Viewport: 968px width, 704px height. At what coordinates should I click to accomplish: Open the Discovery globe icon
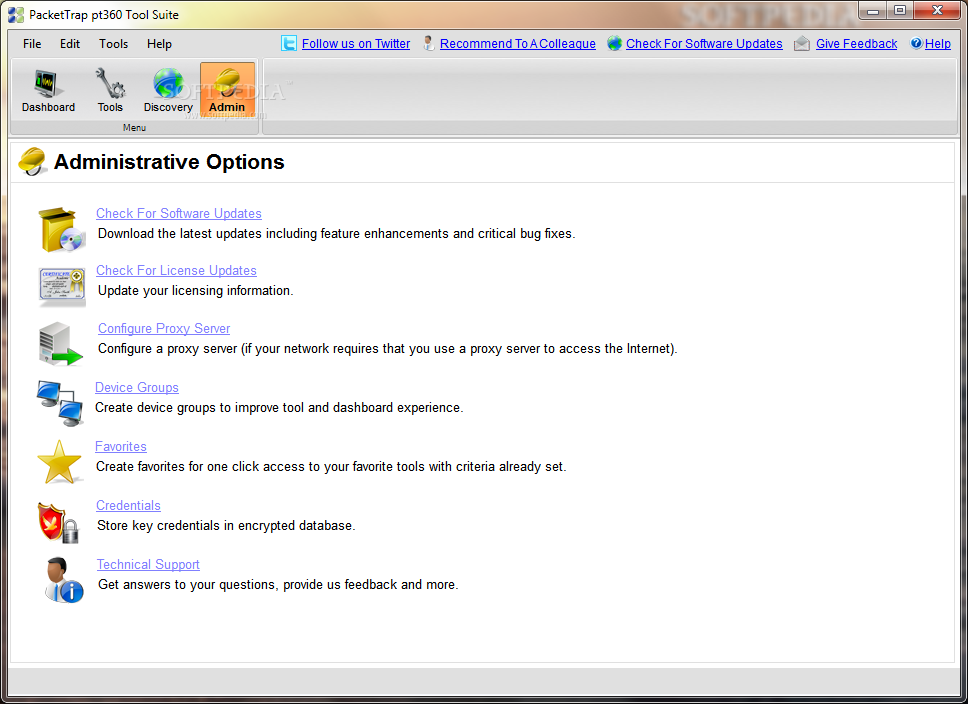click(x=168, y=90)
